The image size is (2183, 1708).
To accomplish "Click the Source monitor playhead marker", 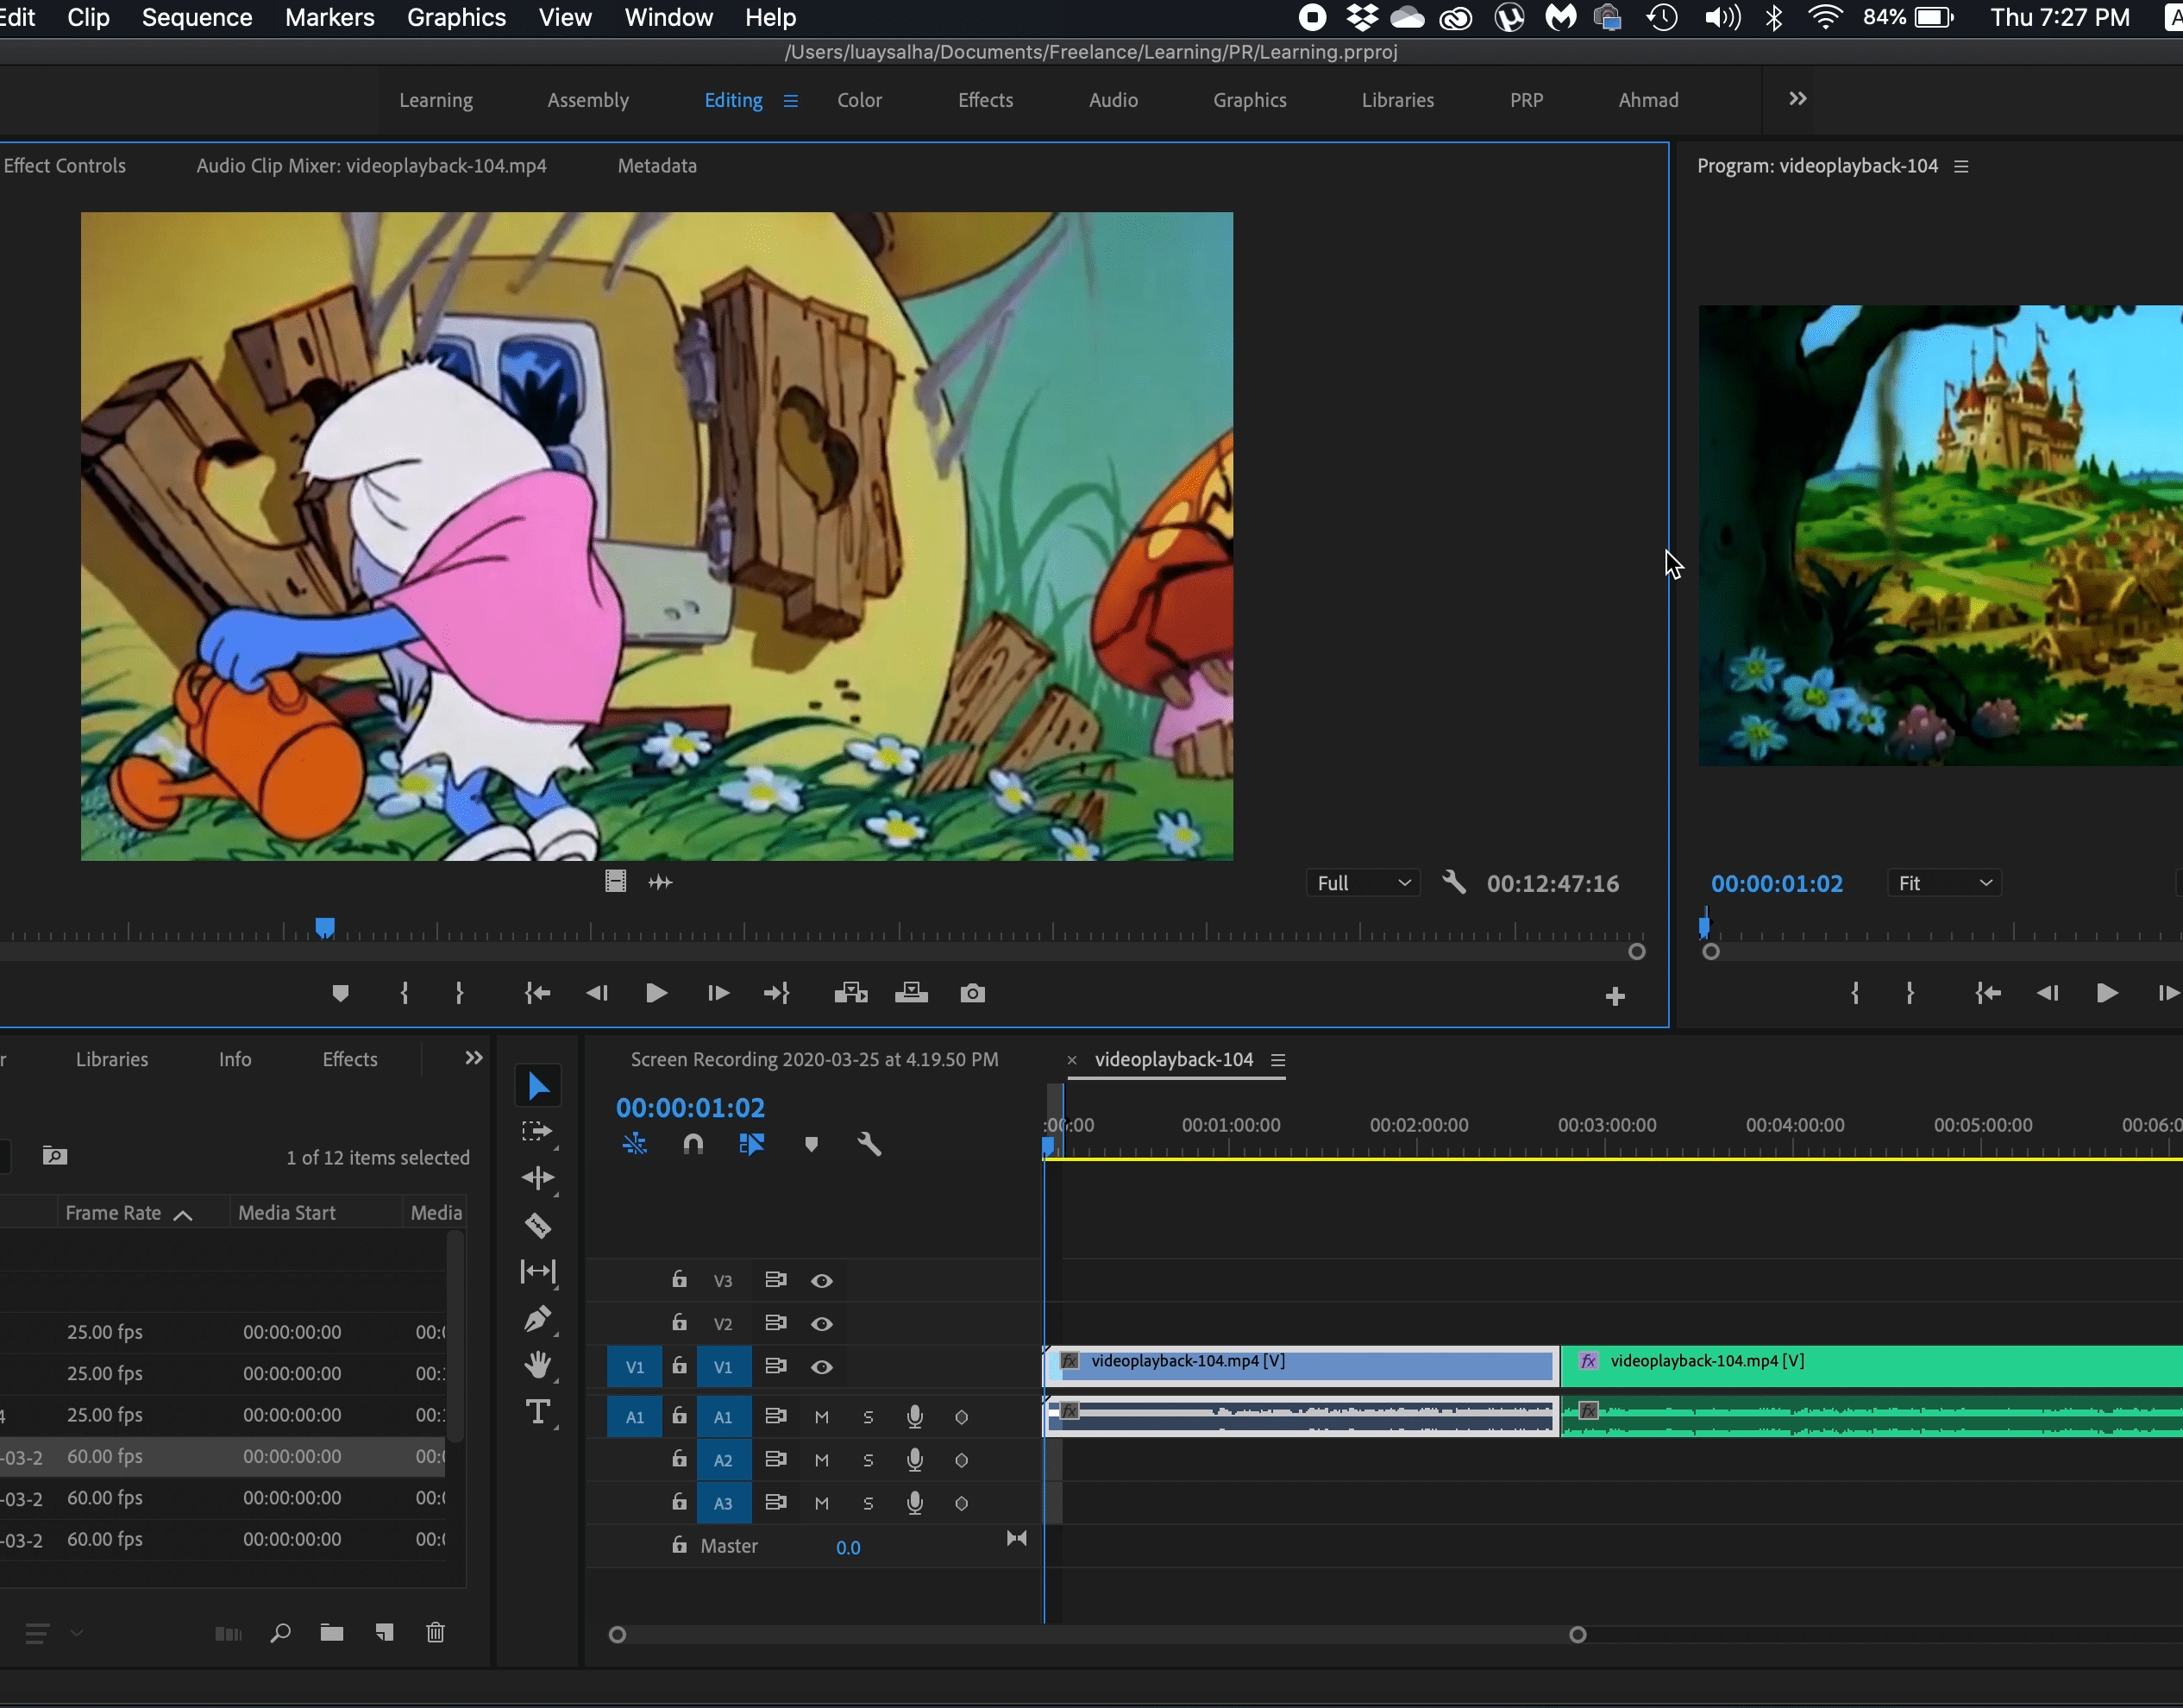I will click(x=325, y=928).
